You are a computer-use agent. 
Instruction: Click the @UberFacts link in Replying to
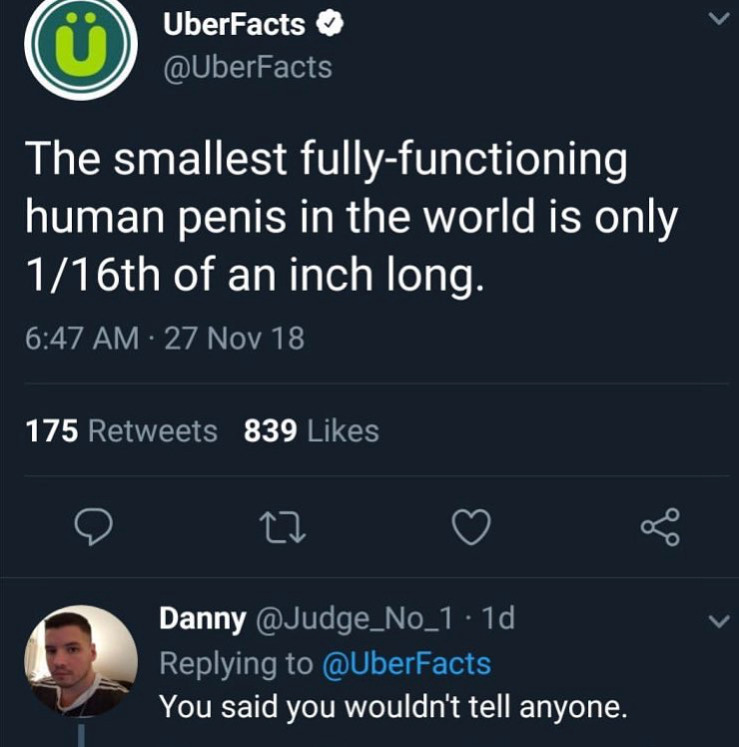[406, 663]
